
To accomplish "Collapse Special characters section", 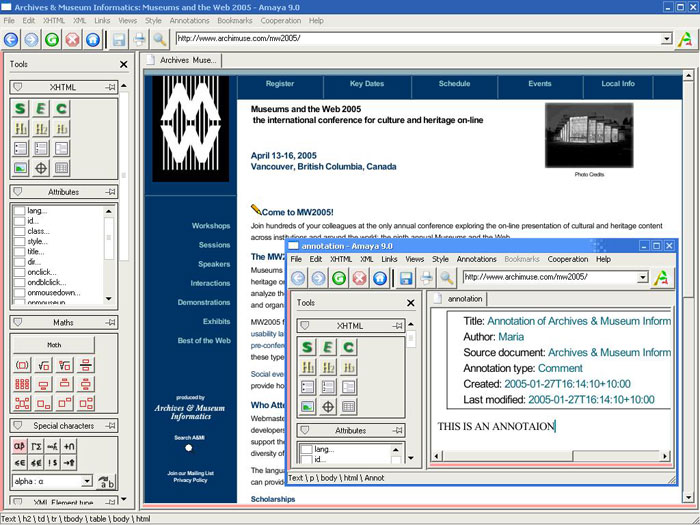I will pos(18,425).
